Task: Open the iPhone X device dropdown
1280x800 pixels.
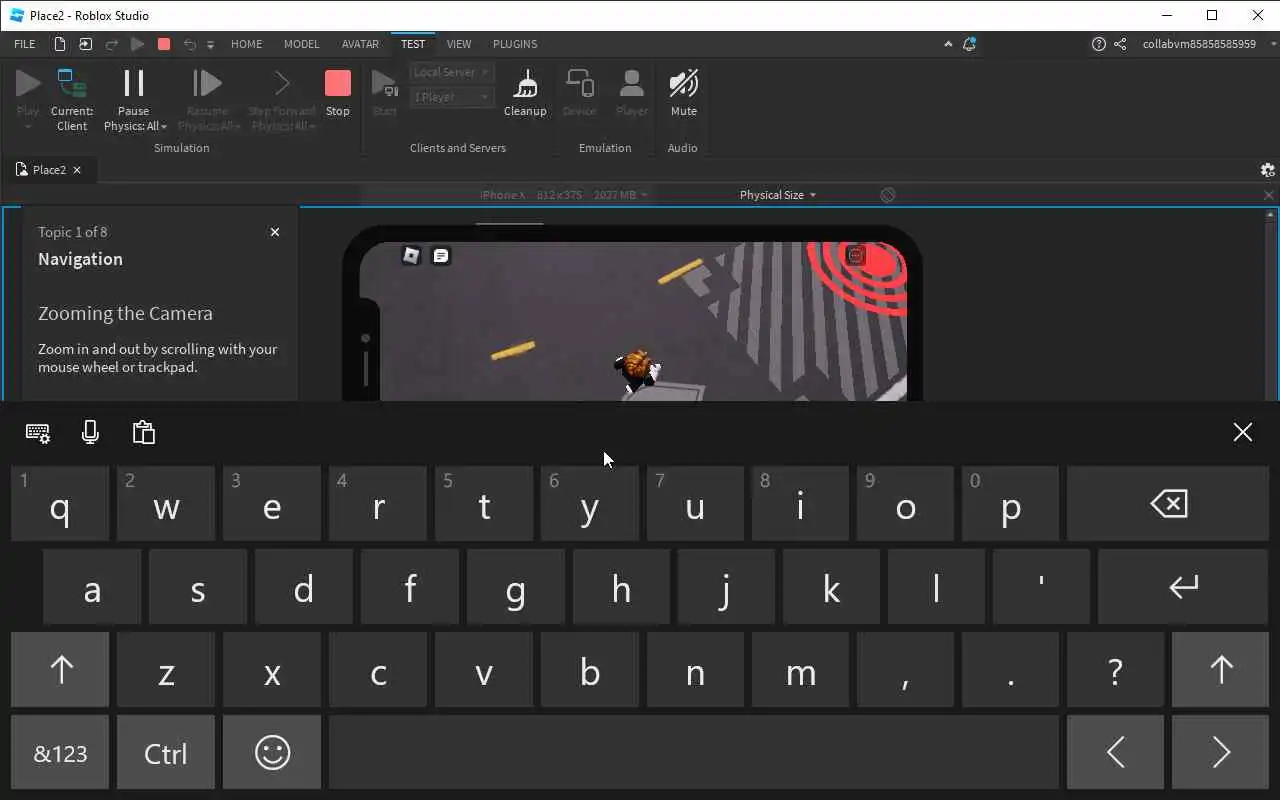Action: click(563, 195)
